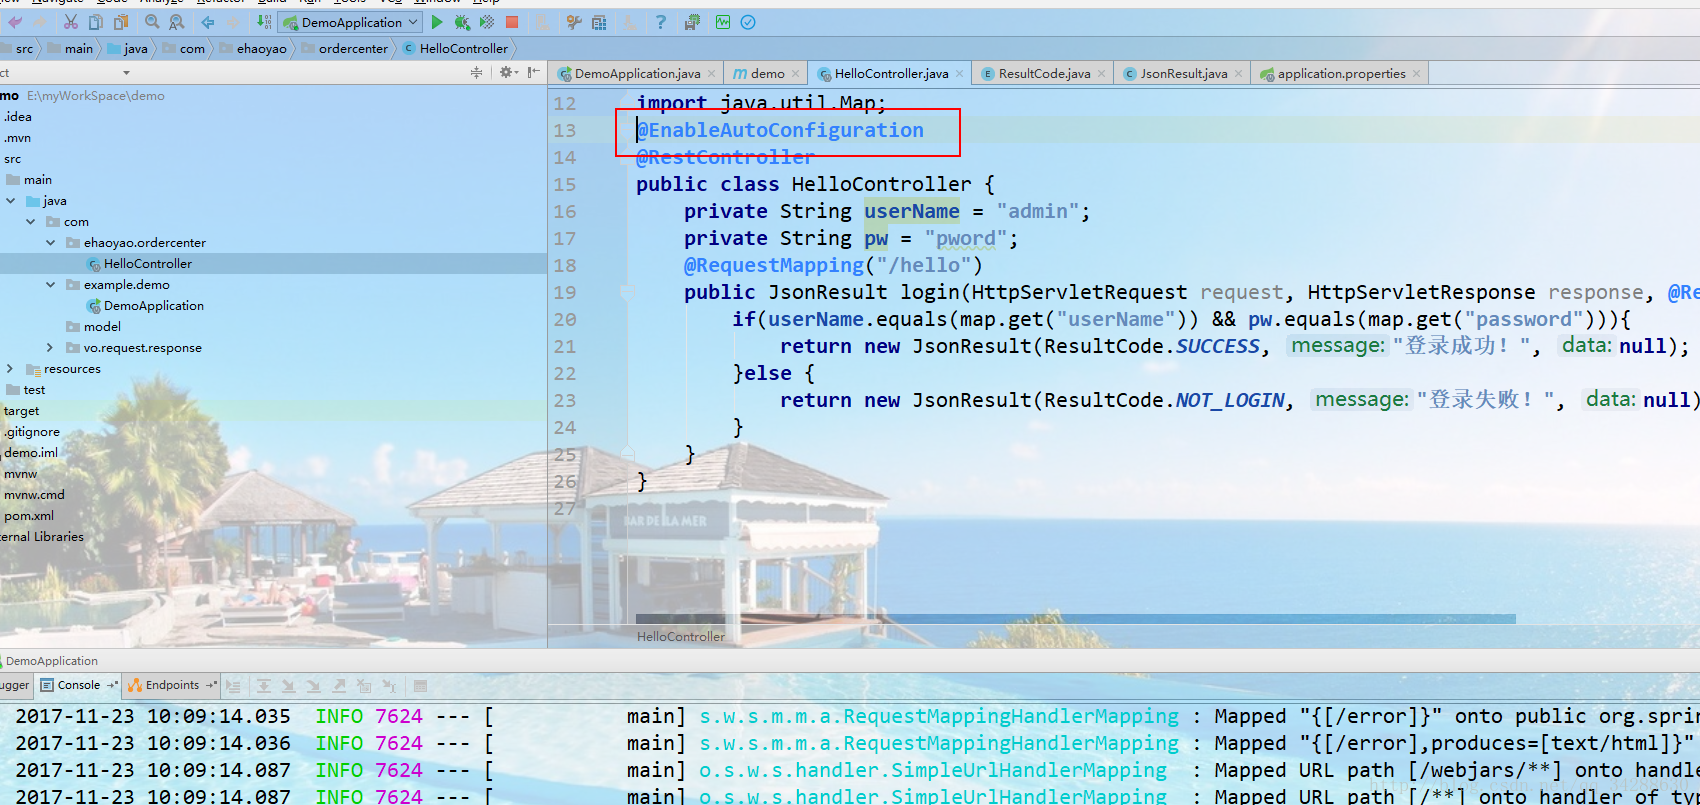Viewport: 1700px width, 805px height.
Task: Close the HelloController.java tab
Action: coord(960,74)
